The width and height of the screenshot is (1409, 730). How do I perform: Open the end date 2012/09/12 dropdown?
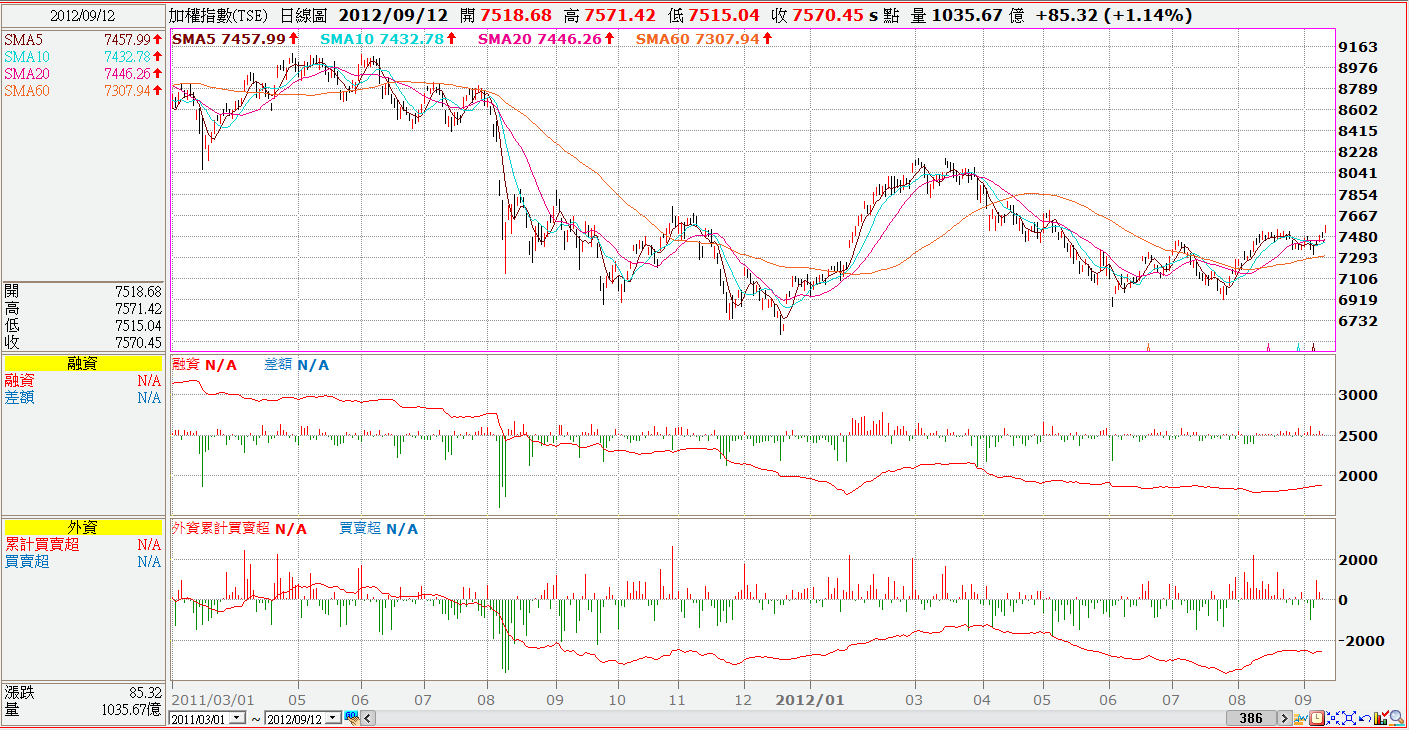[333, 718]
